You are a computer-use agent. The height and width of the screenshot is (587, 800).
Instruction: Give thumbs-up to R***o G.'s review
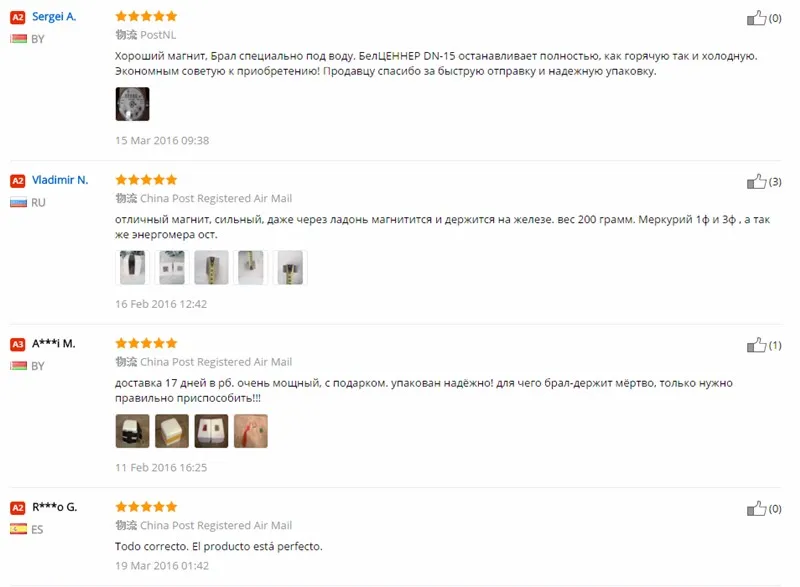[756, 508]
